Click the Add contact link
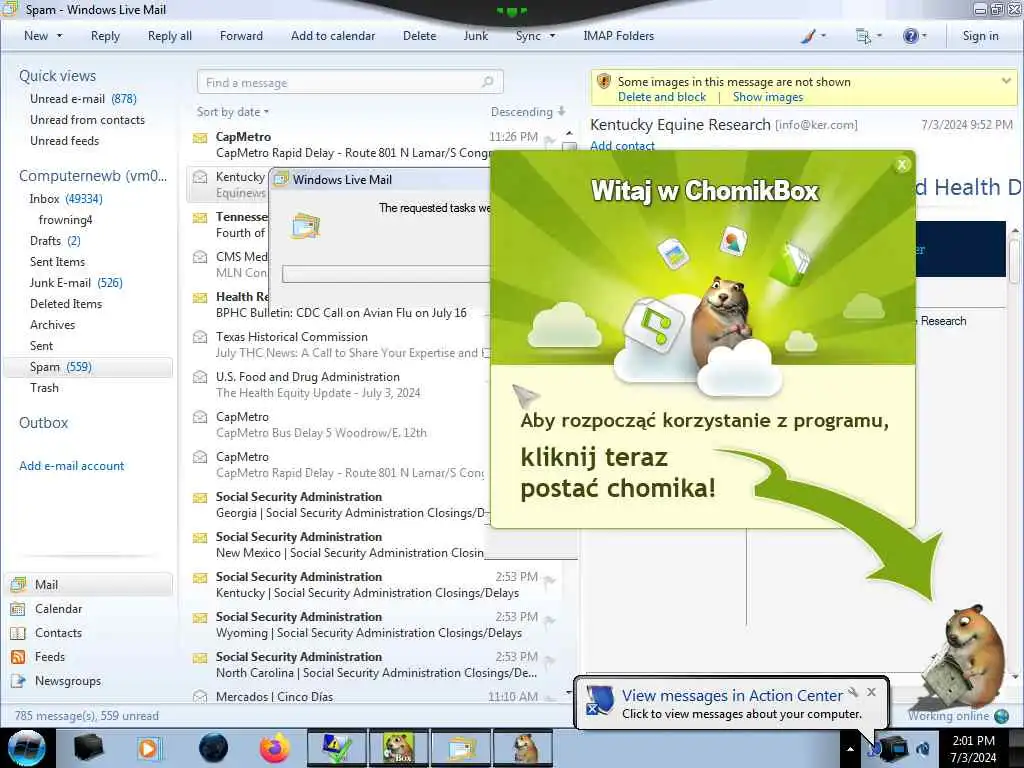Screen dimensions: 1024x768 622,146
